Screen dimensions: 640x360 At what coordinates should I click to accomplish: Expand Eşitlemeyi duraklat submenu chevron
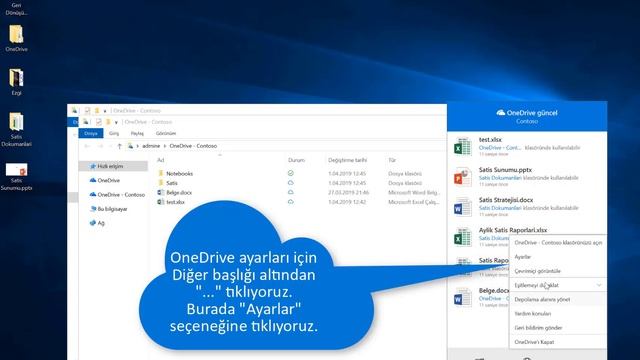click(599, 285)
